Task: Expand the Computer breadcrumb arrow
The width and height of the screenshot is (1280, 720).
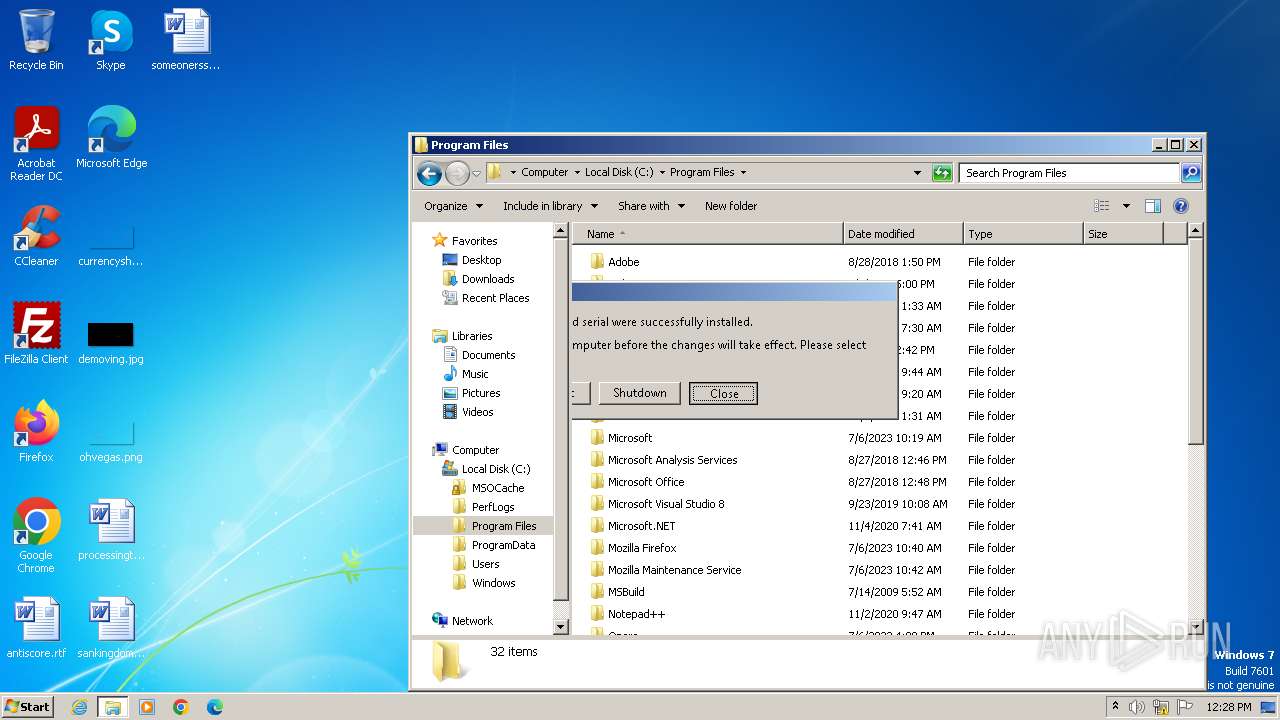Action: 577,173
